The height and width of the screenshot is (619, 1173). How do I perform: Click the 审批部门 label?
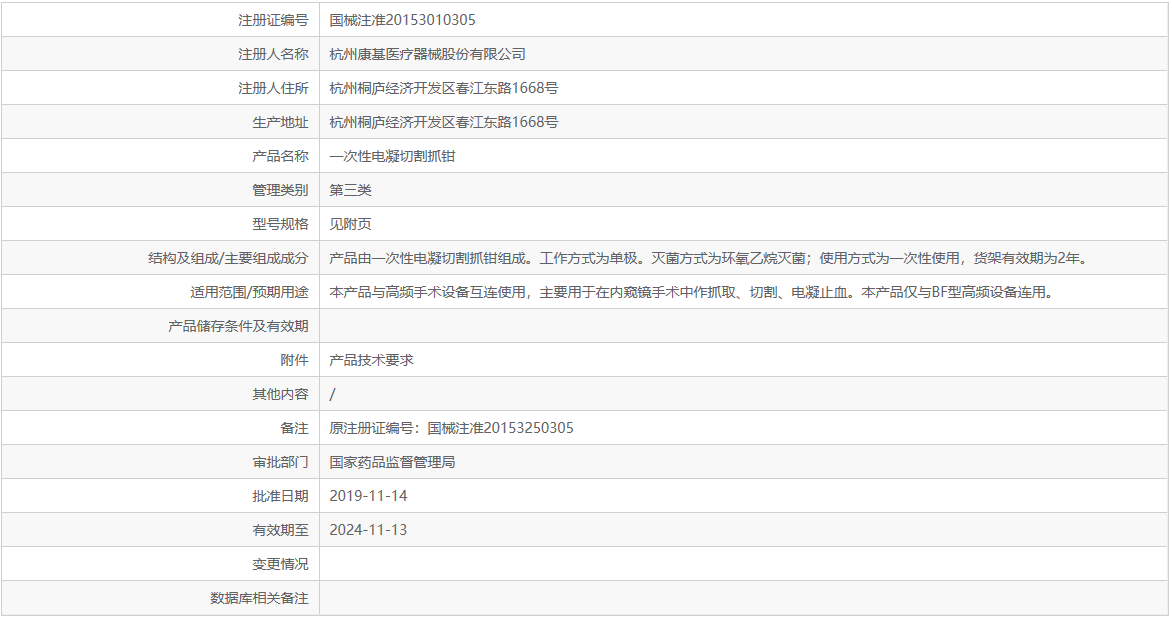point(280,463)
